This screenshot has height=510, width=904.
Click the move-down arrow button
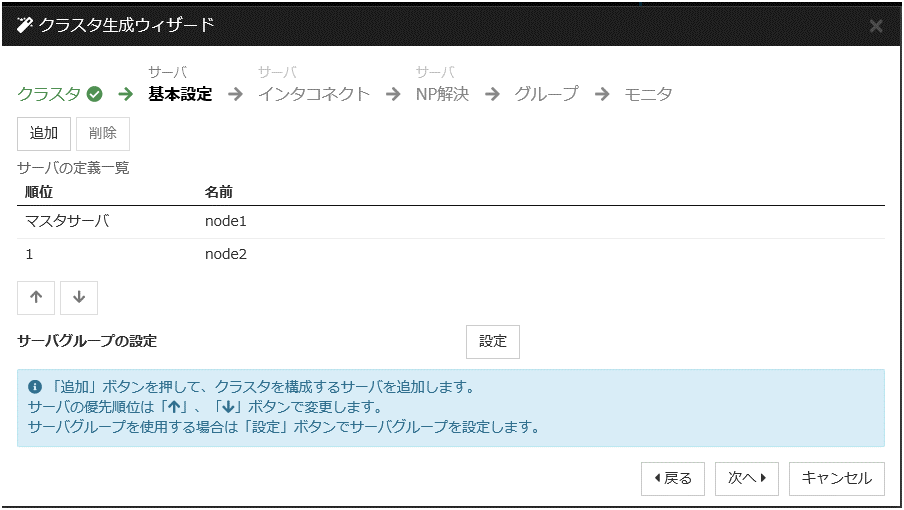pyautogui.click(x=79, y=297)
